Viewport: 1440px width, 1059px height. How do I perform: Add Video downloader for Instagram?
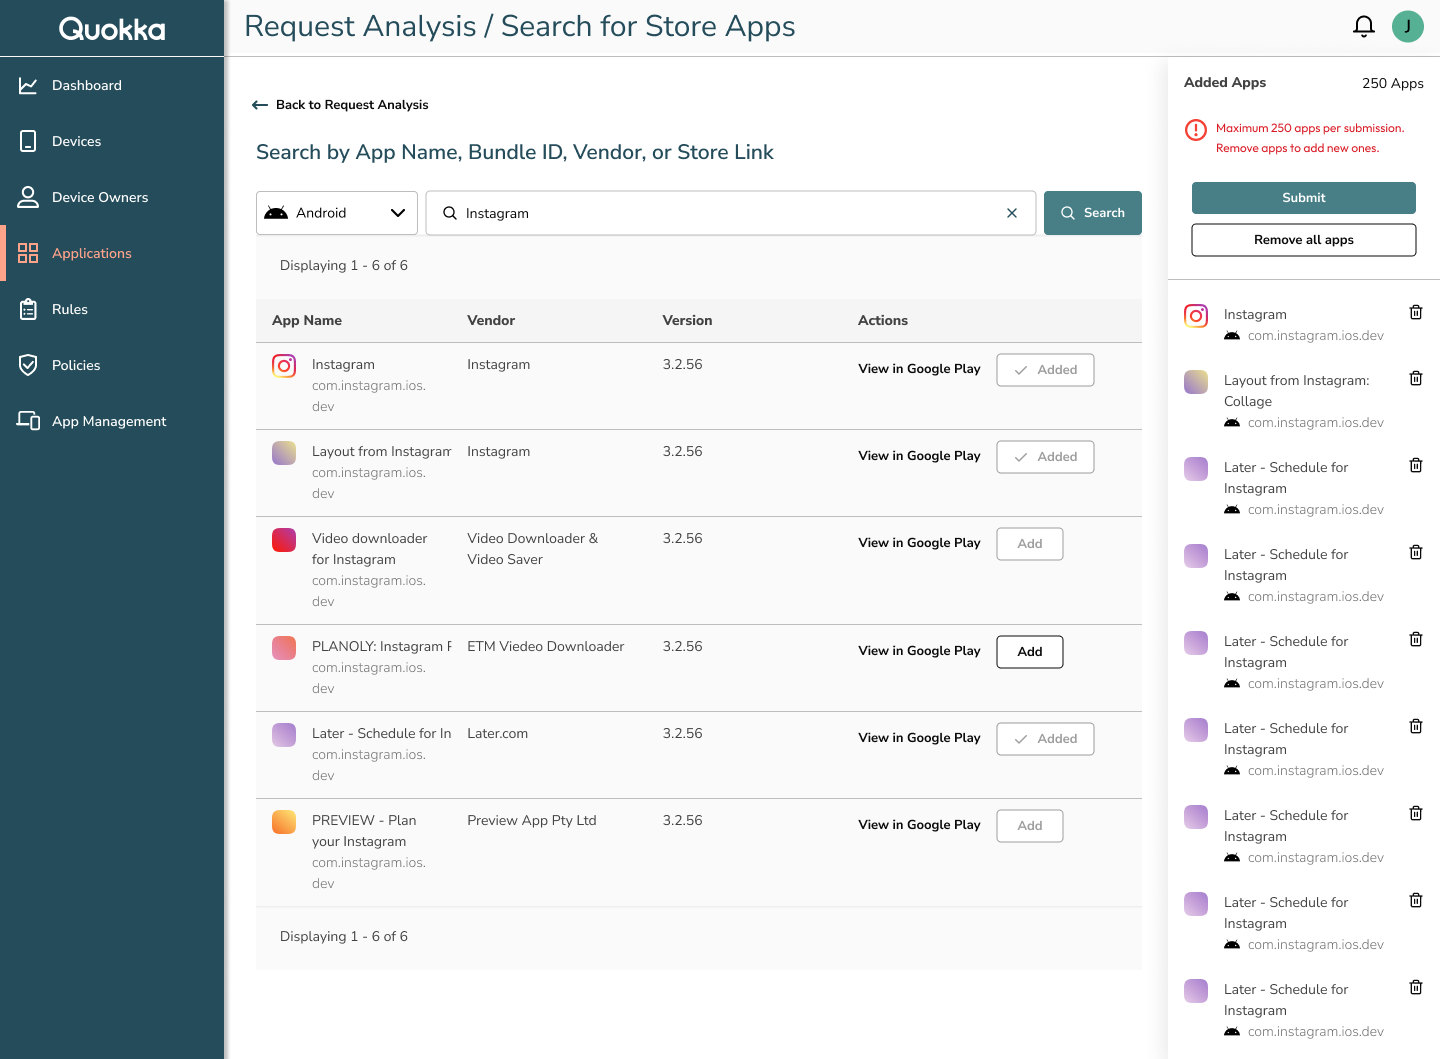[1030, 544]
